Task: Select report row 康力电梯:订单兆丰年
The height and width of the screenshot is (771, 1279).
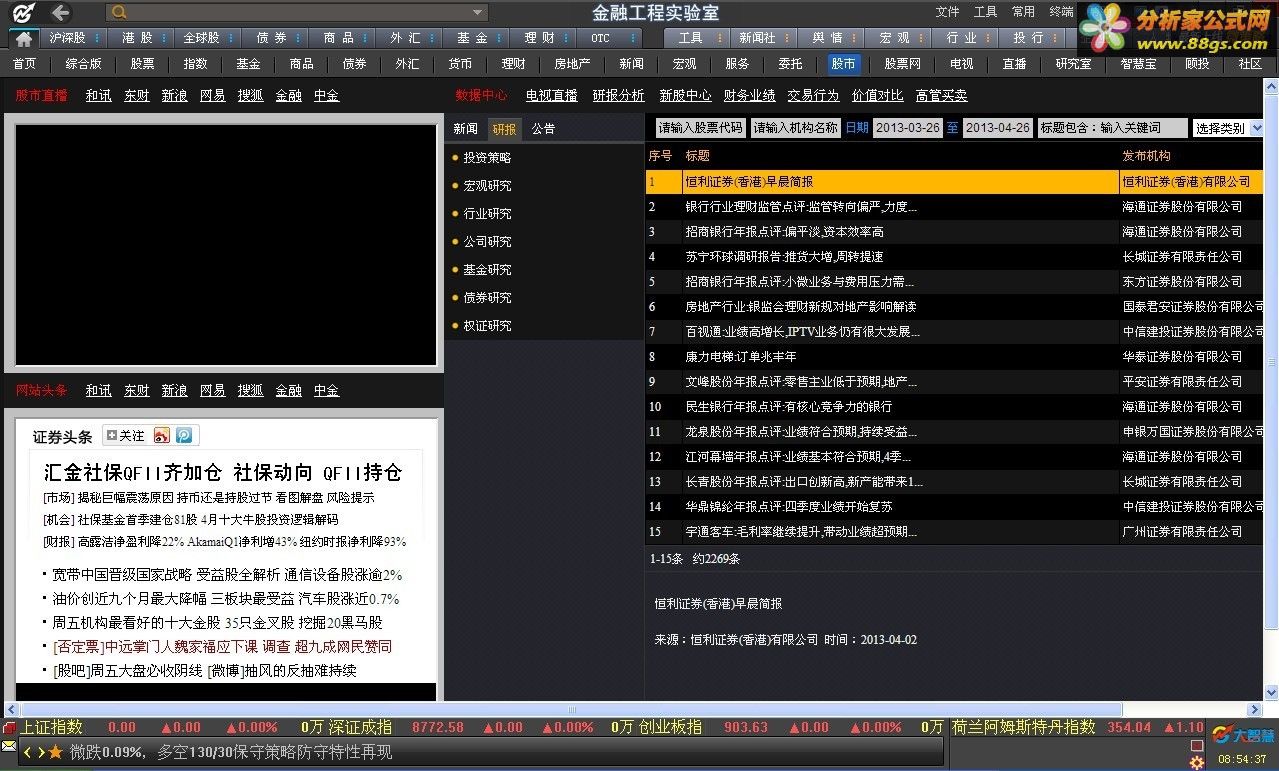Action: click(955, 357)
